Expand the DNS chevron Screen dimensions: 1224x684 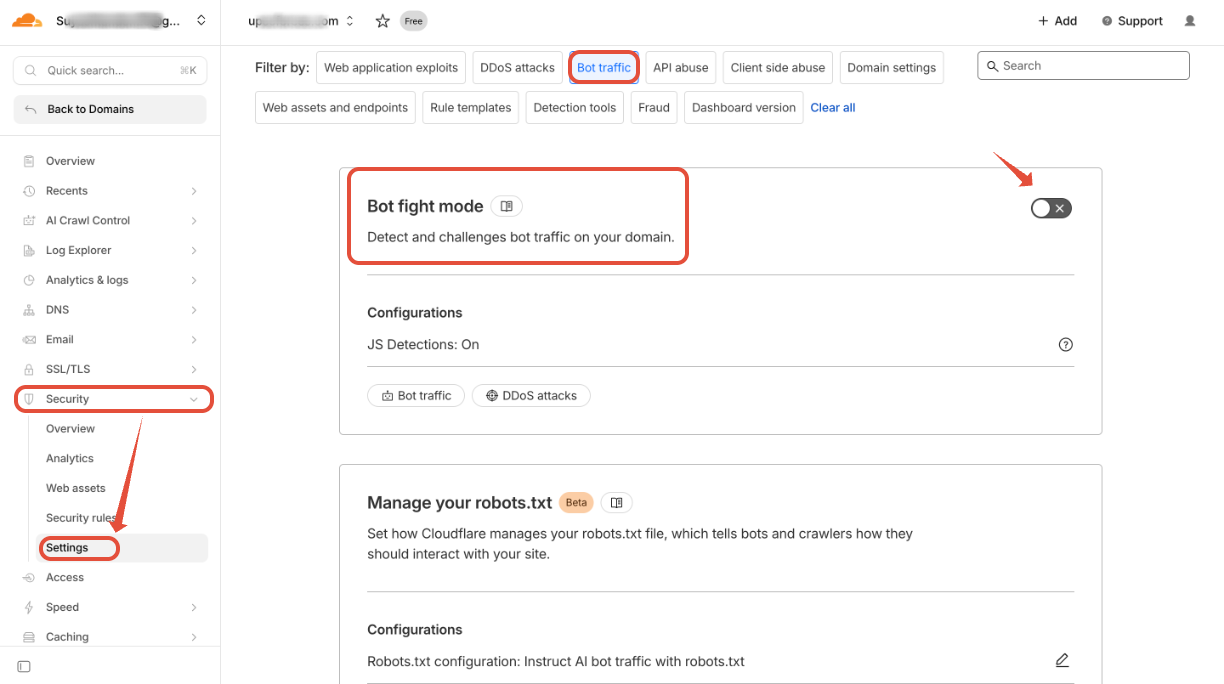pyautogui.click(x=194, y=310)
